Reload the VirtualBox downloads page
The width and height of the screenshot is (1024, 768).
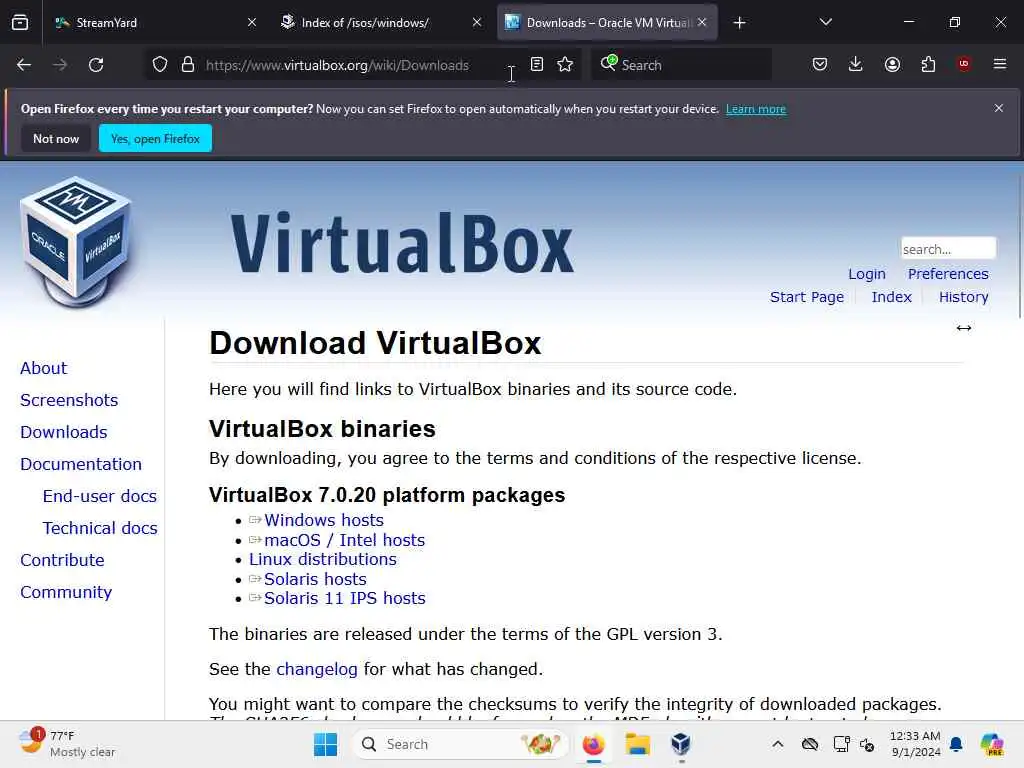pyautogui.click(x=96, y=65)
